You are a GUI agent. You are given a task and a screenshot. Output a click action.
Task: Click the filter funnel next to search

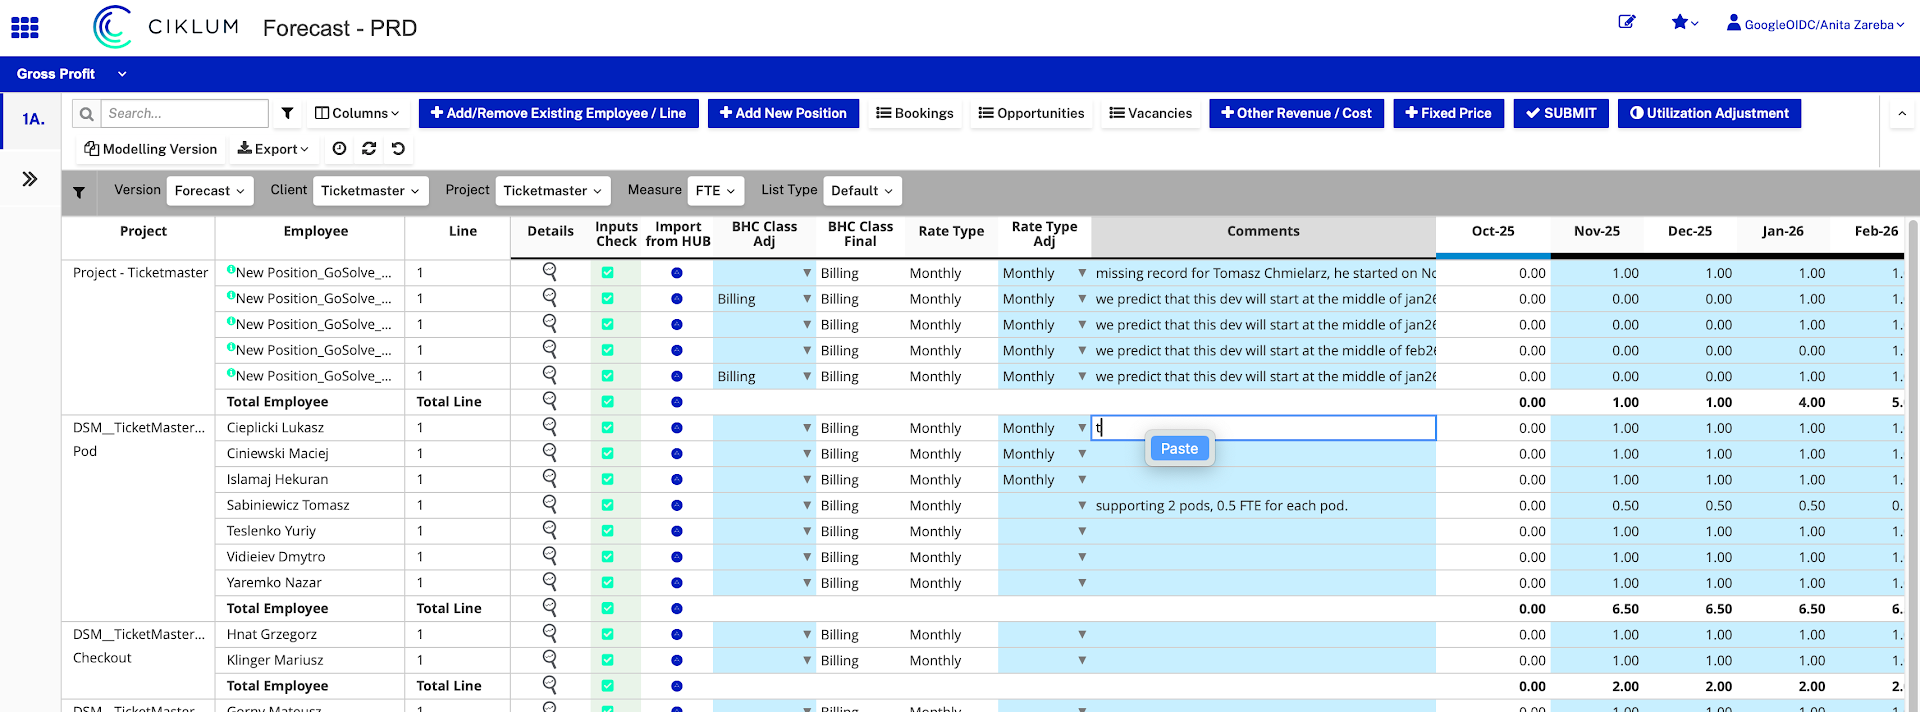(x=288, y=113)
